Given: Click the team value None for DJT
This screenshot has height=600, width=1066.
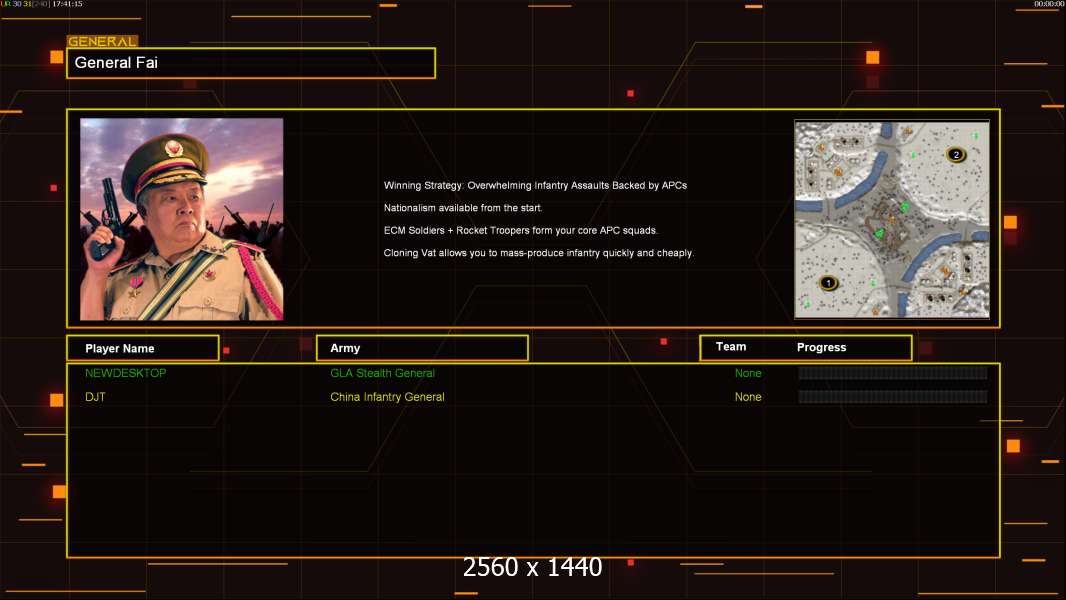Looking at the screenshot, I should 748,397.
